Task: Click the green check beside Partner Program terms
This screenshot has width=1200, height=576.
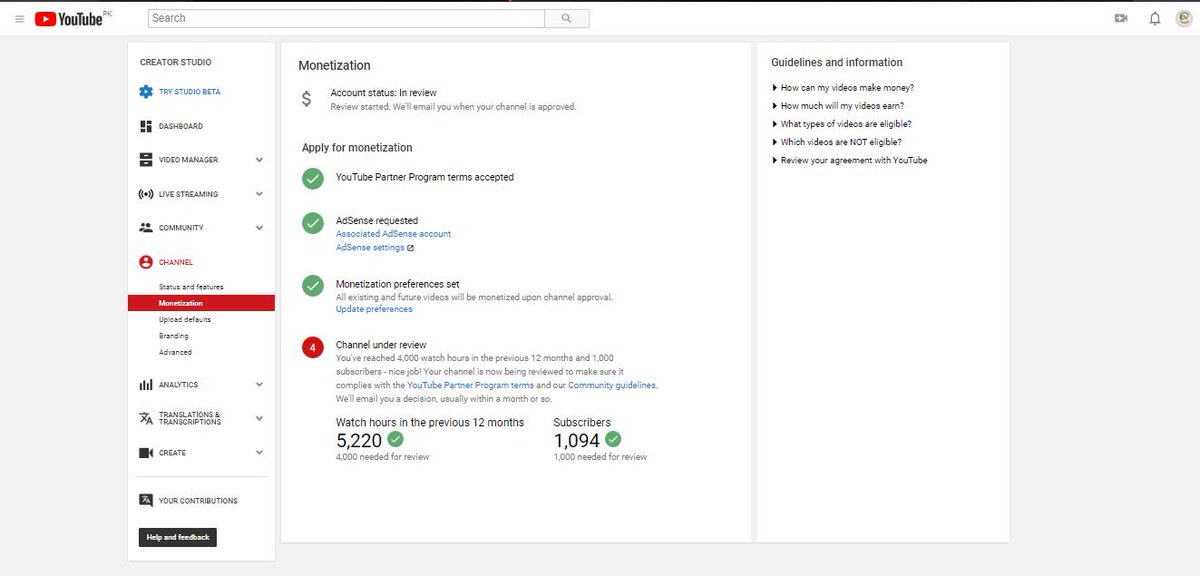Action: tap(313, 178)
